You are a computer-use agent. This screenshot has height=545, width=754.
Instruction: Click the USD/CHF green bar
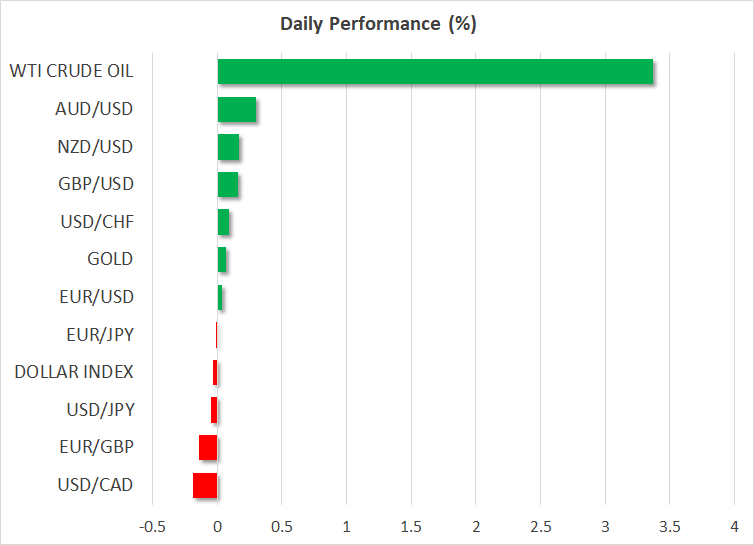(x=223, y=222)
